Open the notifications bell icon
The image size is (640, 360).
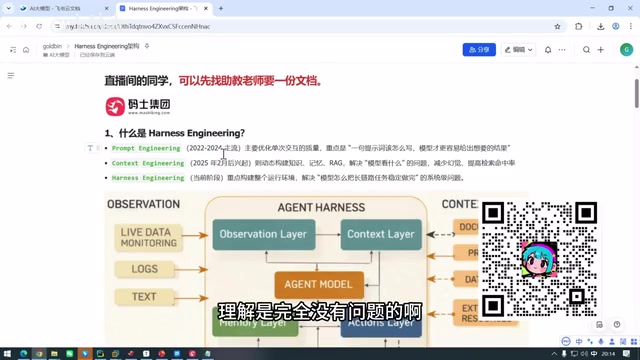[548, 50]
